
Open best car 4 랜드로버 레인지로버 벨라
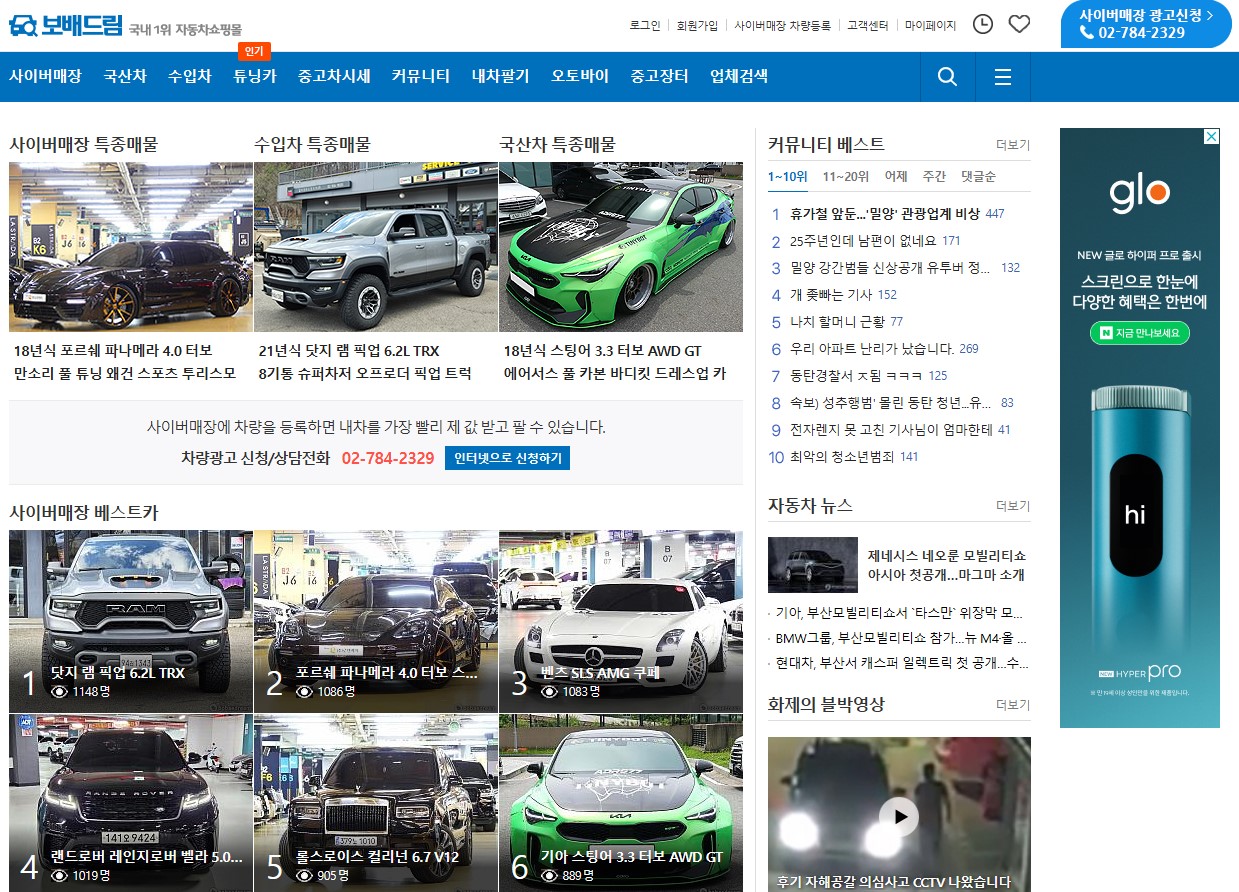[131, 803]
